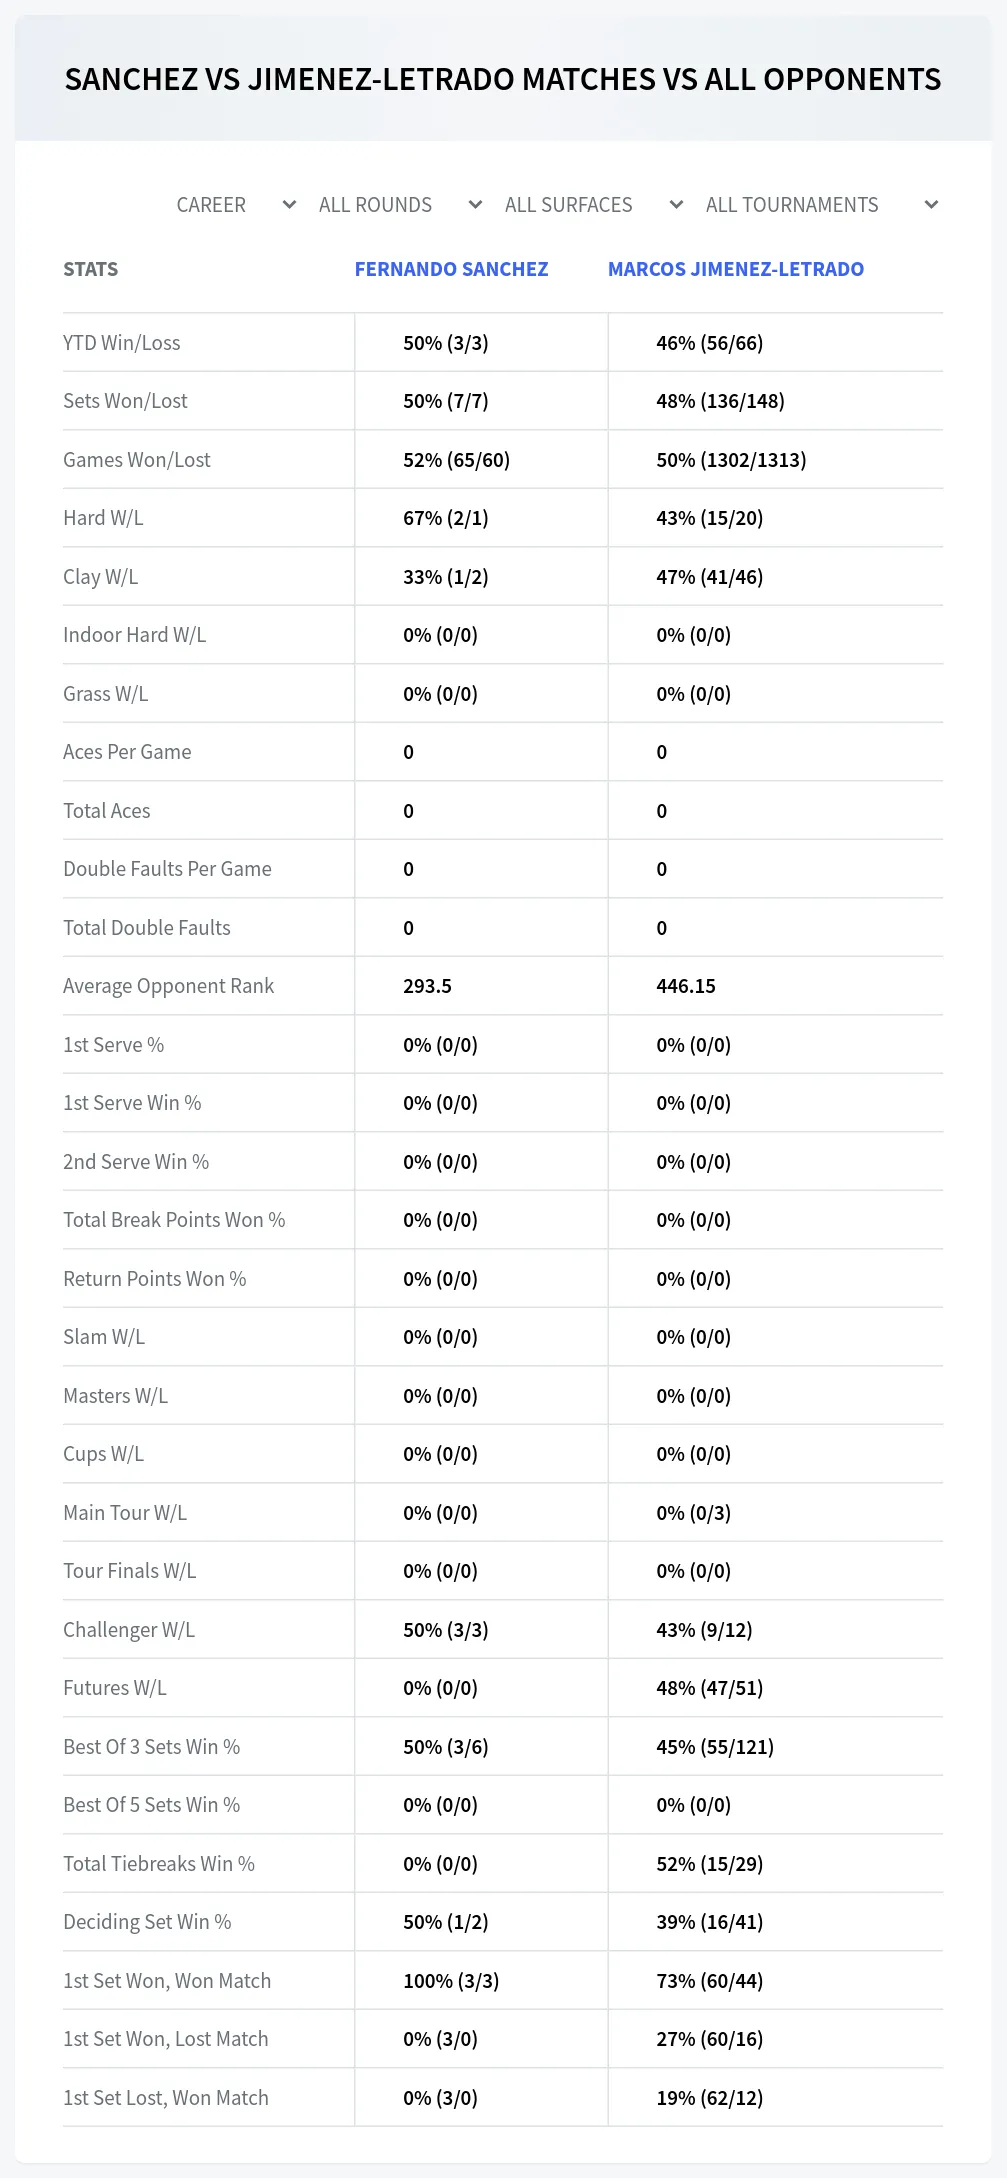The height and width of the screenshot is (2178, 1007).
Task: Click the chevron beside ALL SURFACES
Action: click(676, 205)
